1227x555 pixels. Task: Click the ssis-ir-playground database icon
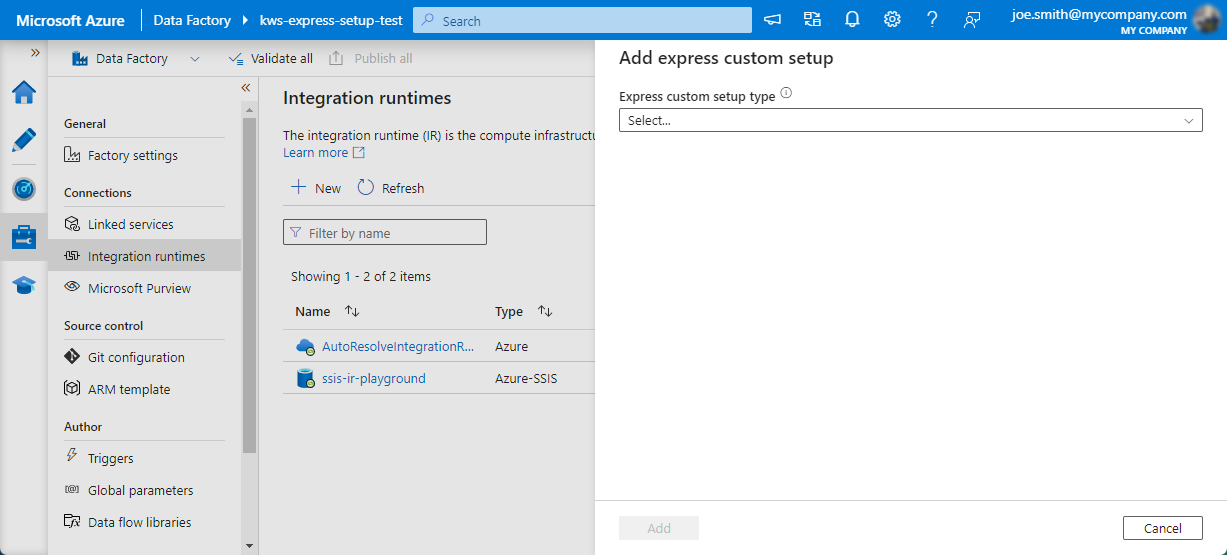tap(305, 379)
